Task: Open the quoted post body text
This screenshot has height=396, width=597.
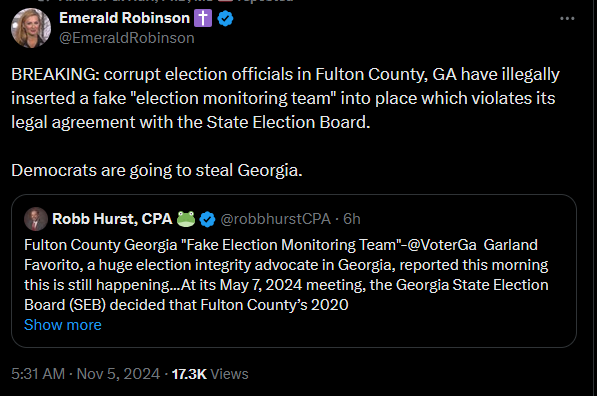Action: 286,275
